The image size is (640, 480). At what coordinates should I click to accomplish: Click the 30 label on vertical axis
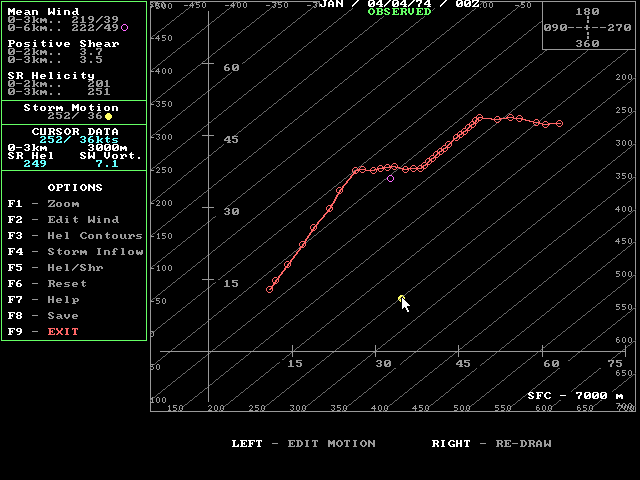(x=231, y=211)
